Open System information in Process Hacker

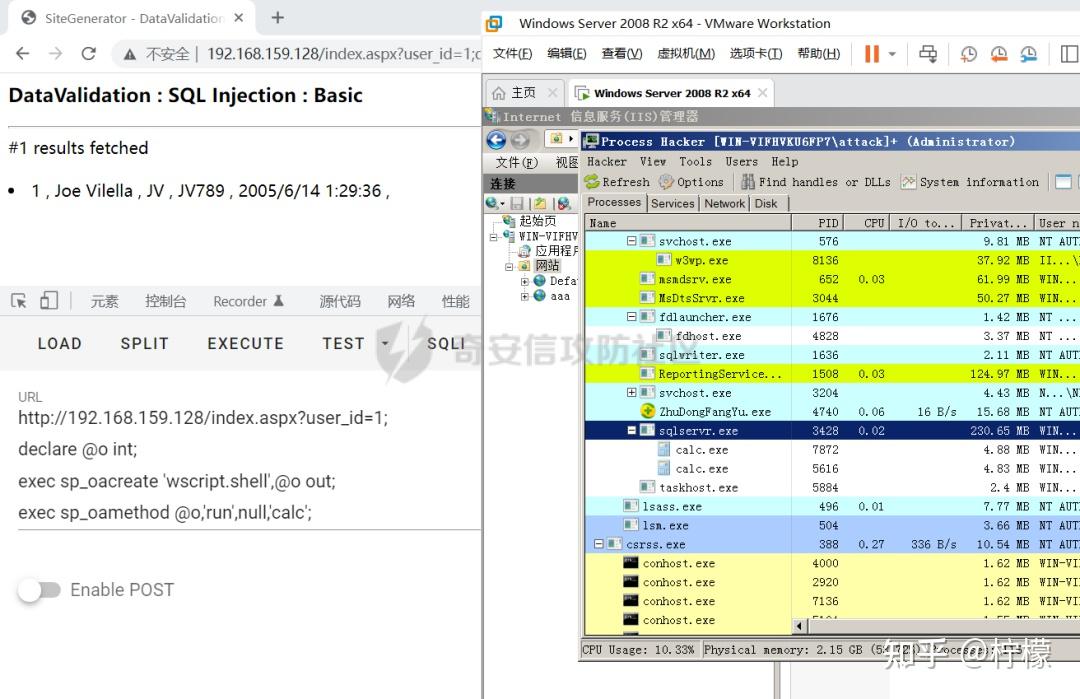coord(970,182)
